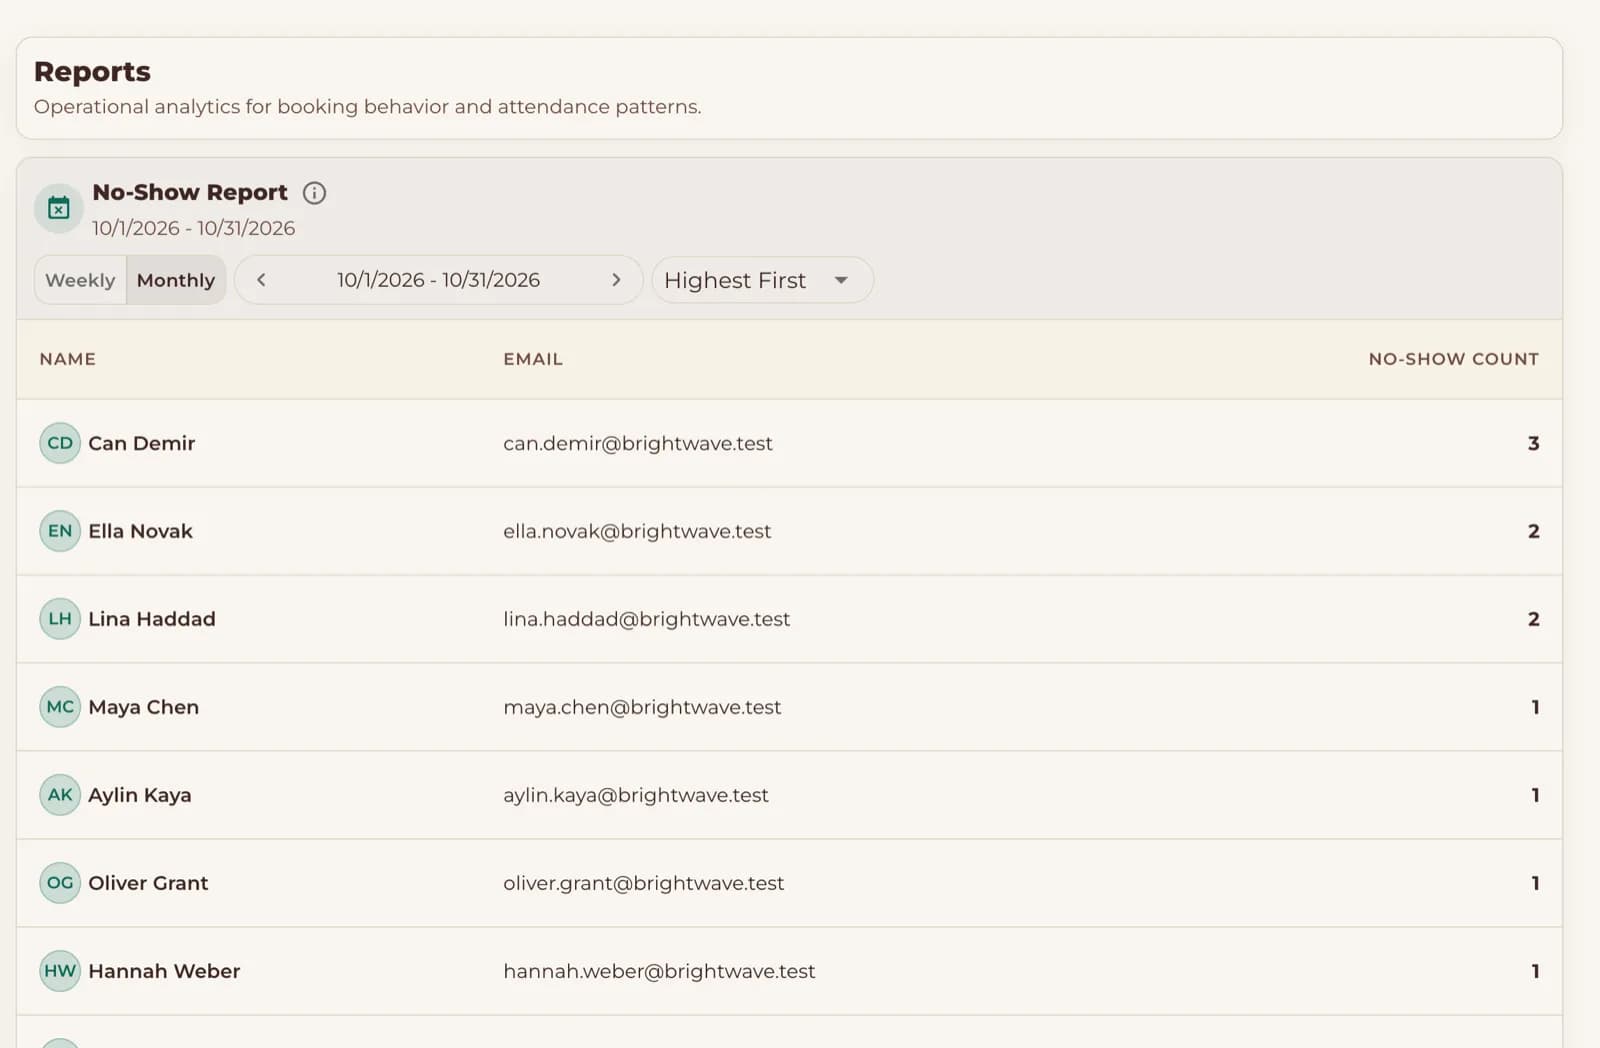Screen dimensions: 1600x1048
Task: Select the name Hannah Weber
Action: [x=164, y=971]
